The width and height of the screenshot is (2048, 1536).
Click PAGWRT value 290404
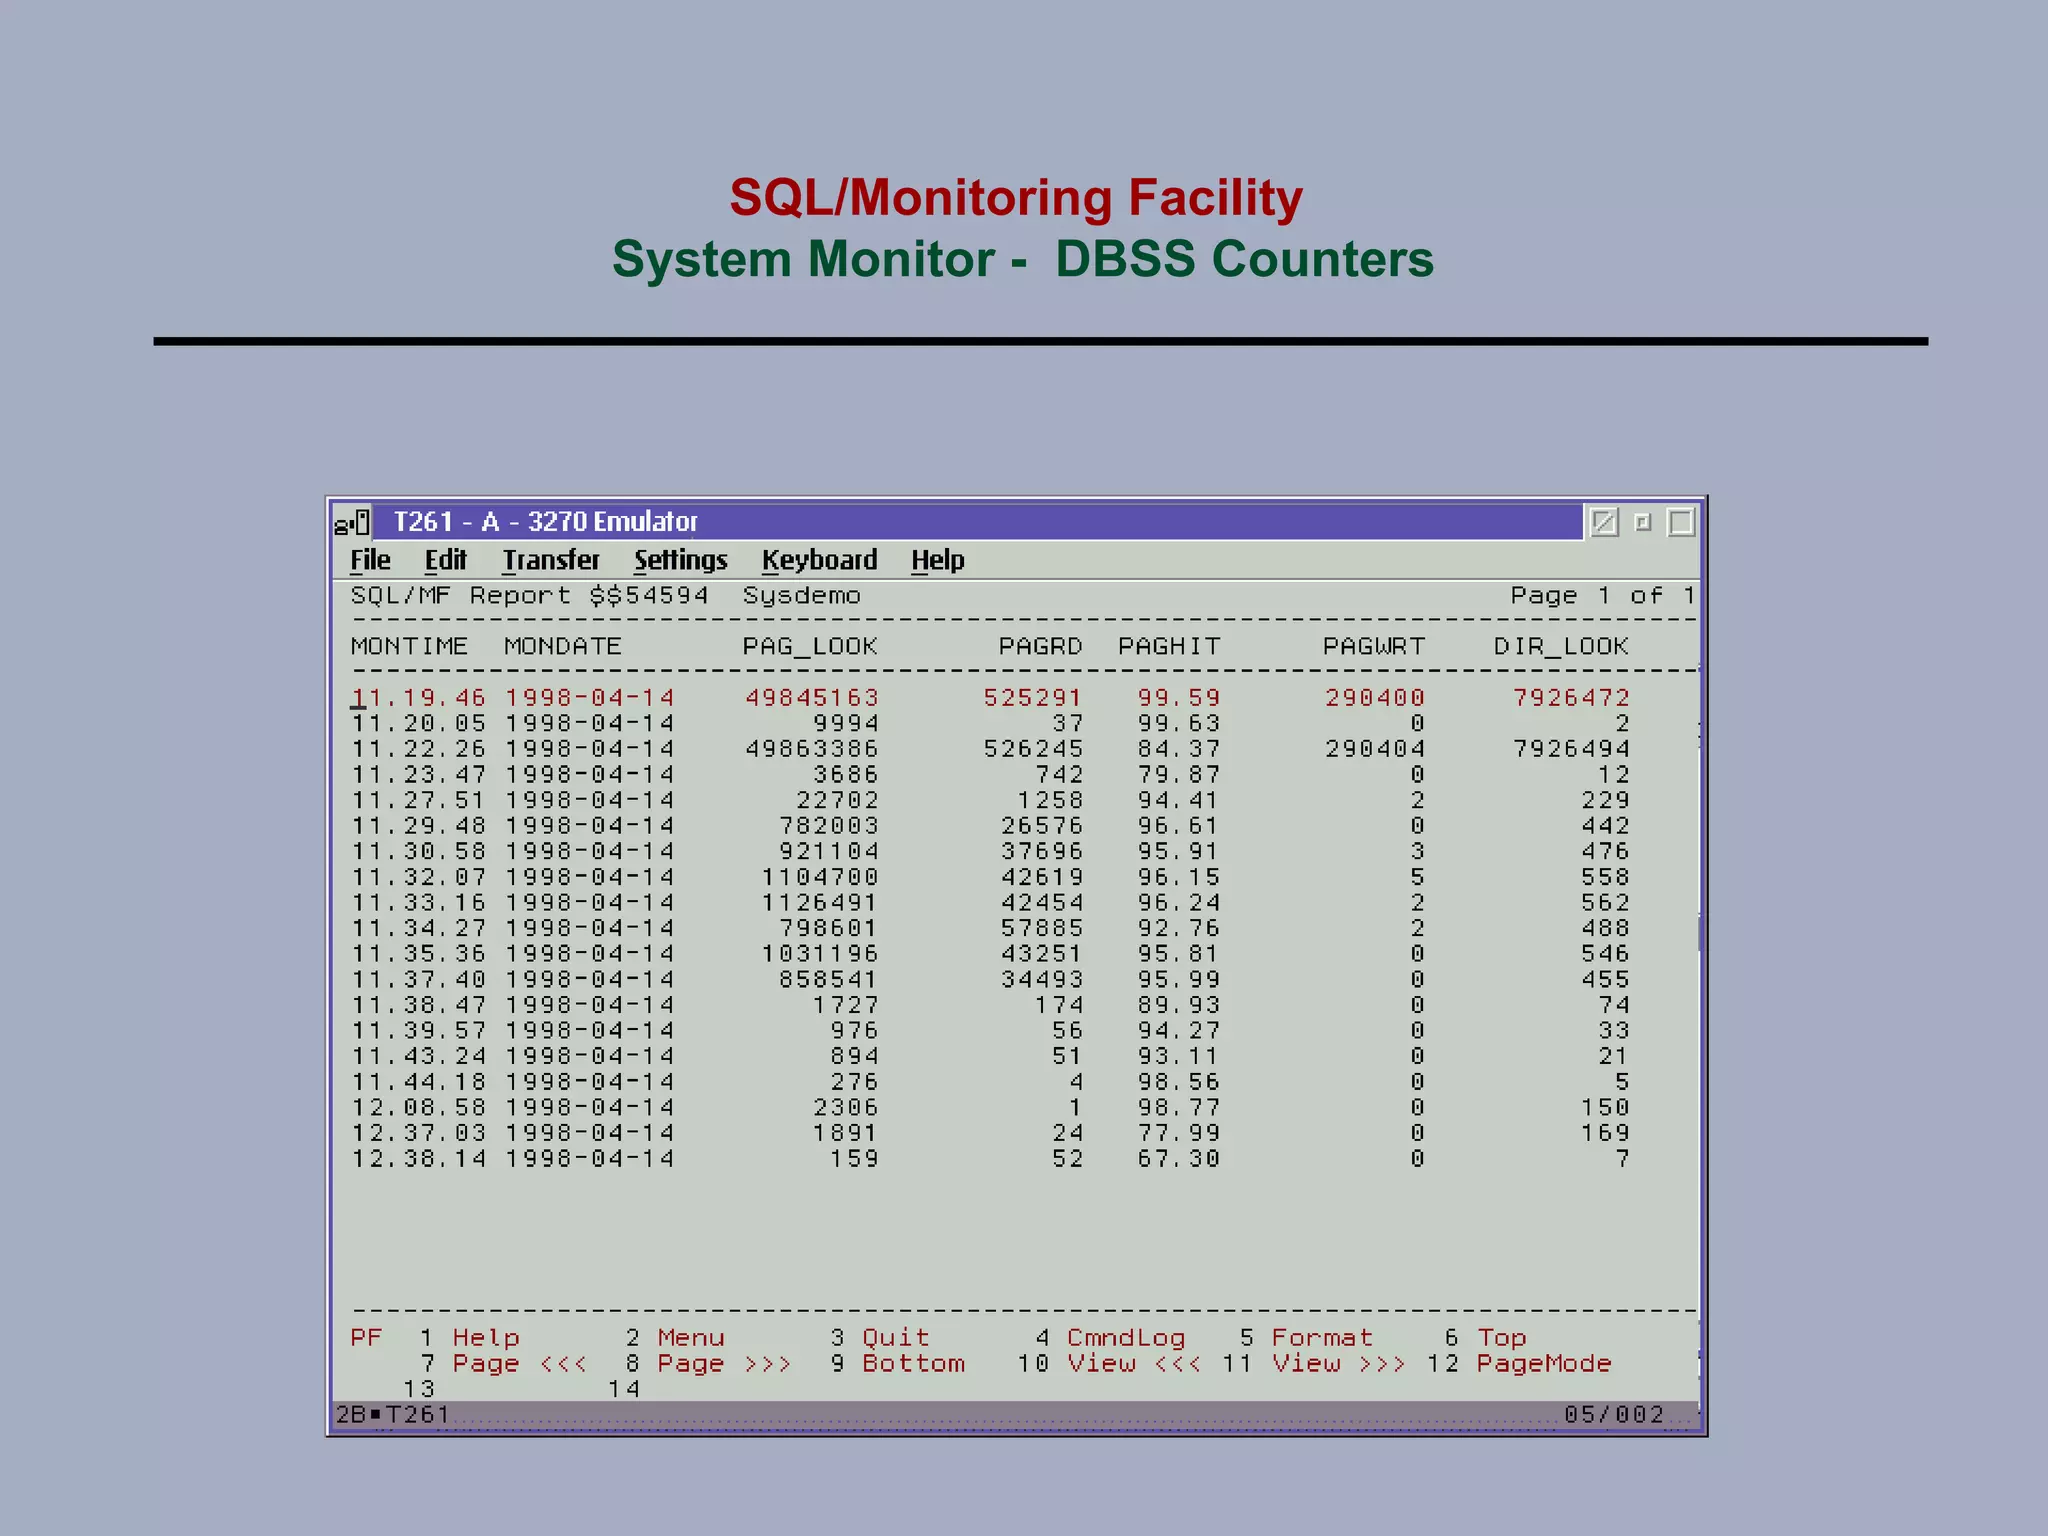(1375, 749)
